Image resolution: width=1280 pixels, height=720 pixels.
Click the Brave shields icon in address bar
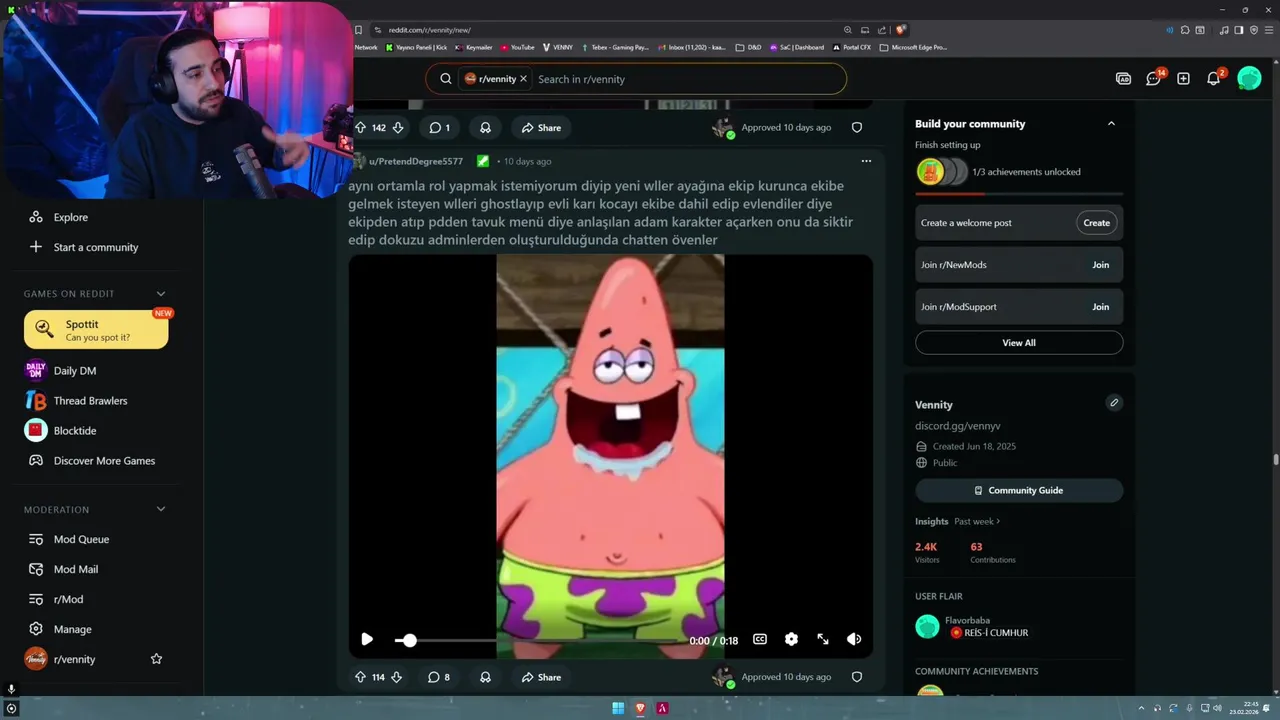[901, 30]
